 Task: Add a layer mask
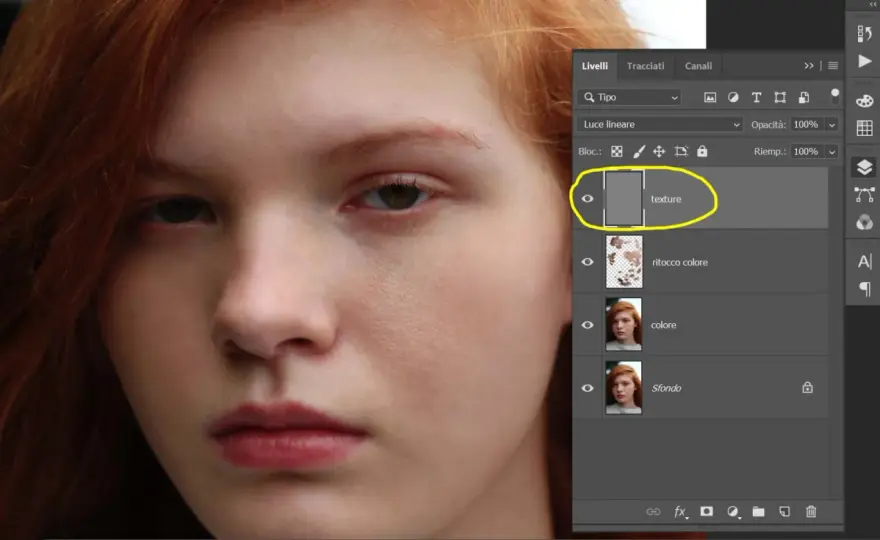[x=707, y=511]
